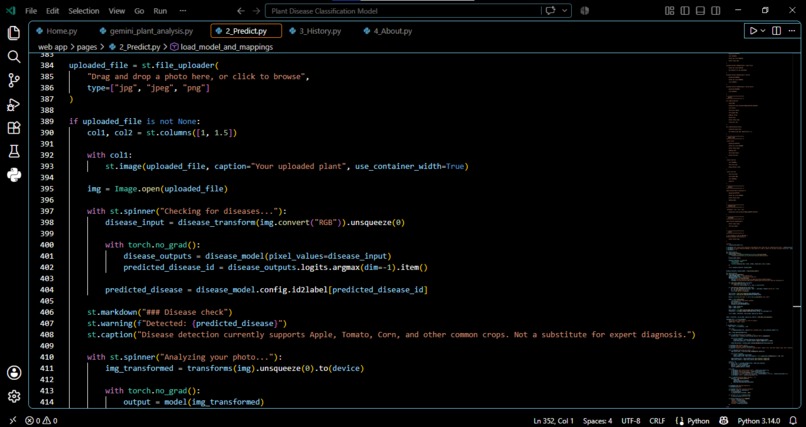
Task: Go forward with the right arrow
Action: 256,11
